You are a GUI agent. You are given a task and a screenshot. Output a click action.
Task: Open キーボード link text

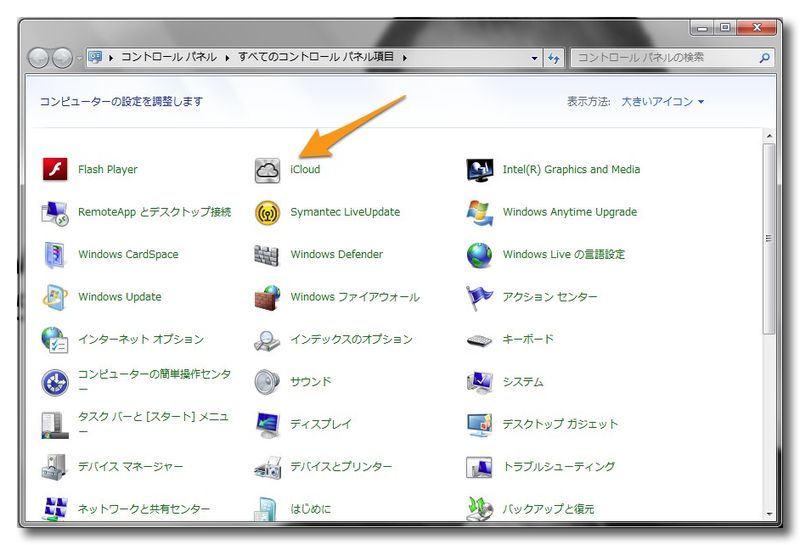tap(528, 339)
